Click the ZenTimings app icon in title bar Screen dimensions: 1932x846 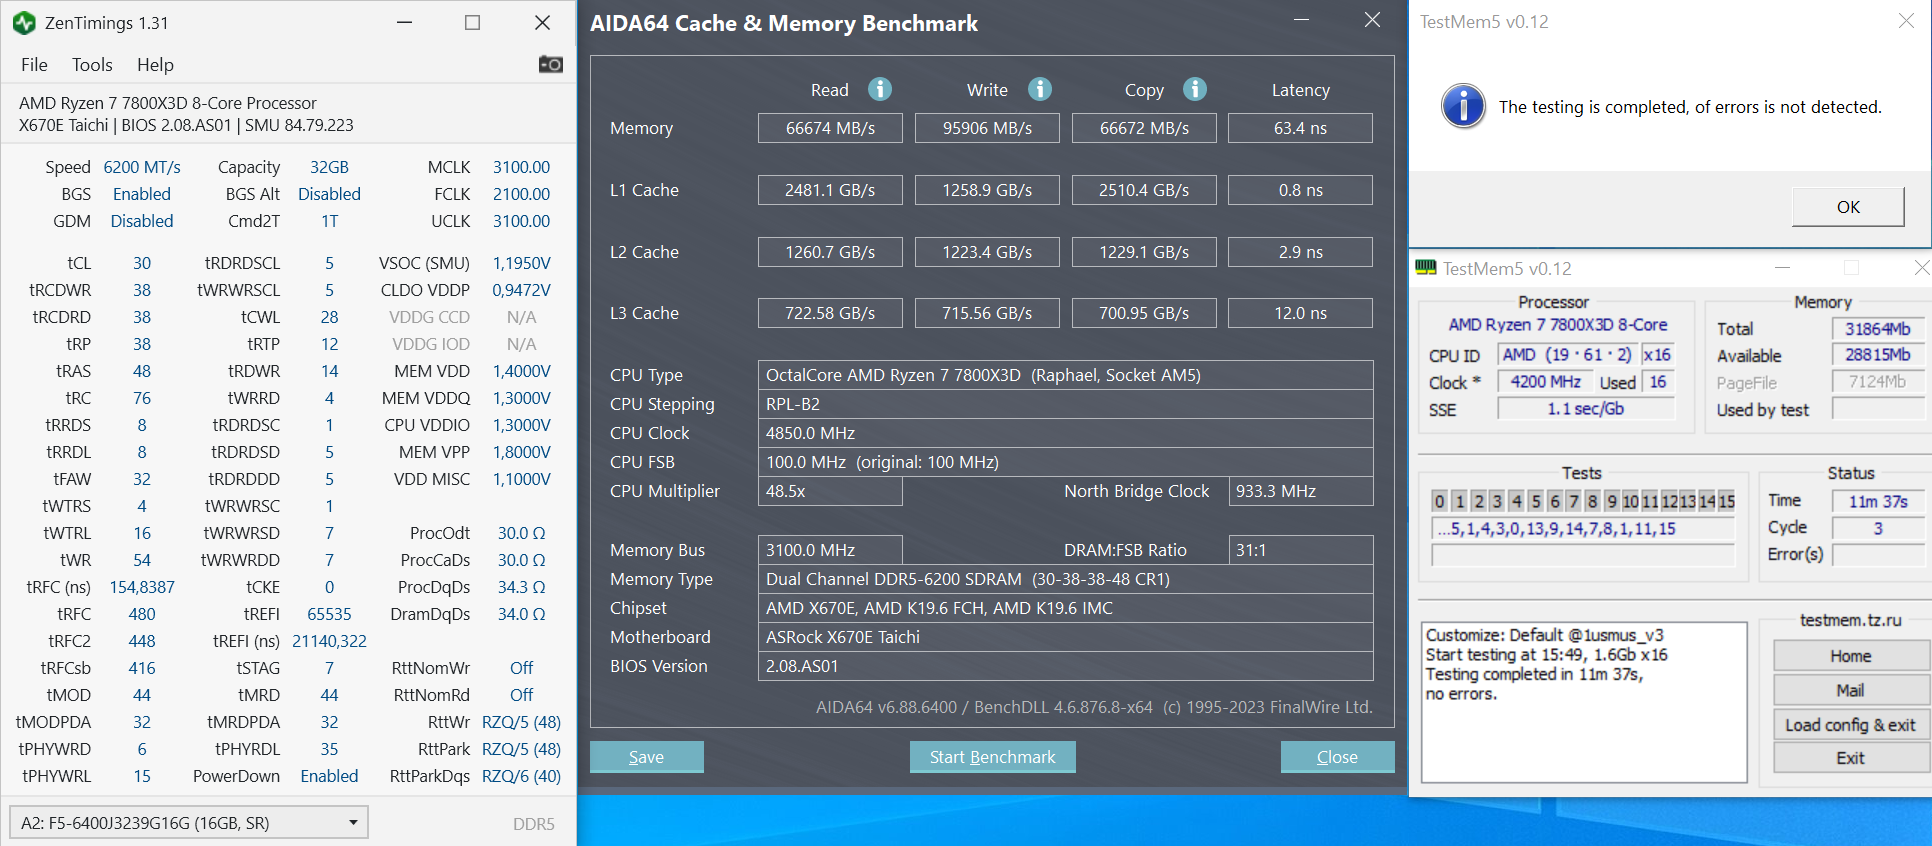(24, 22)
